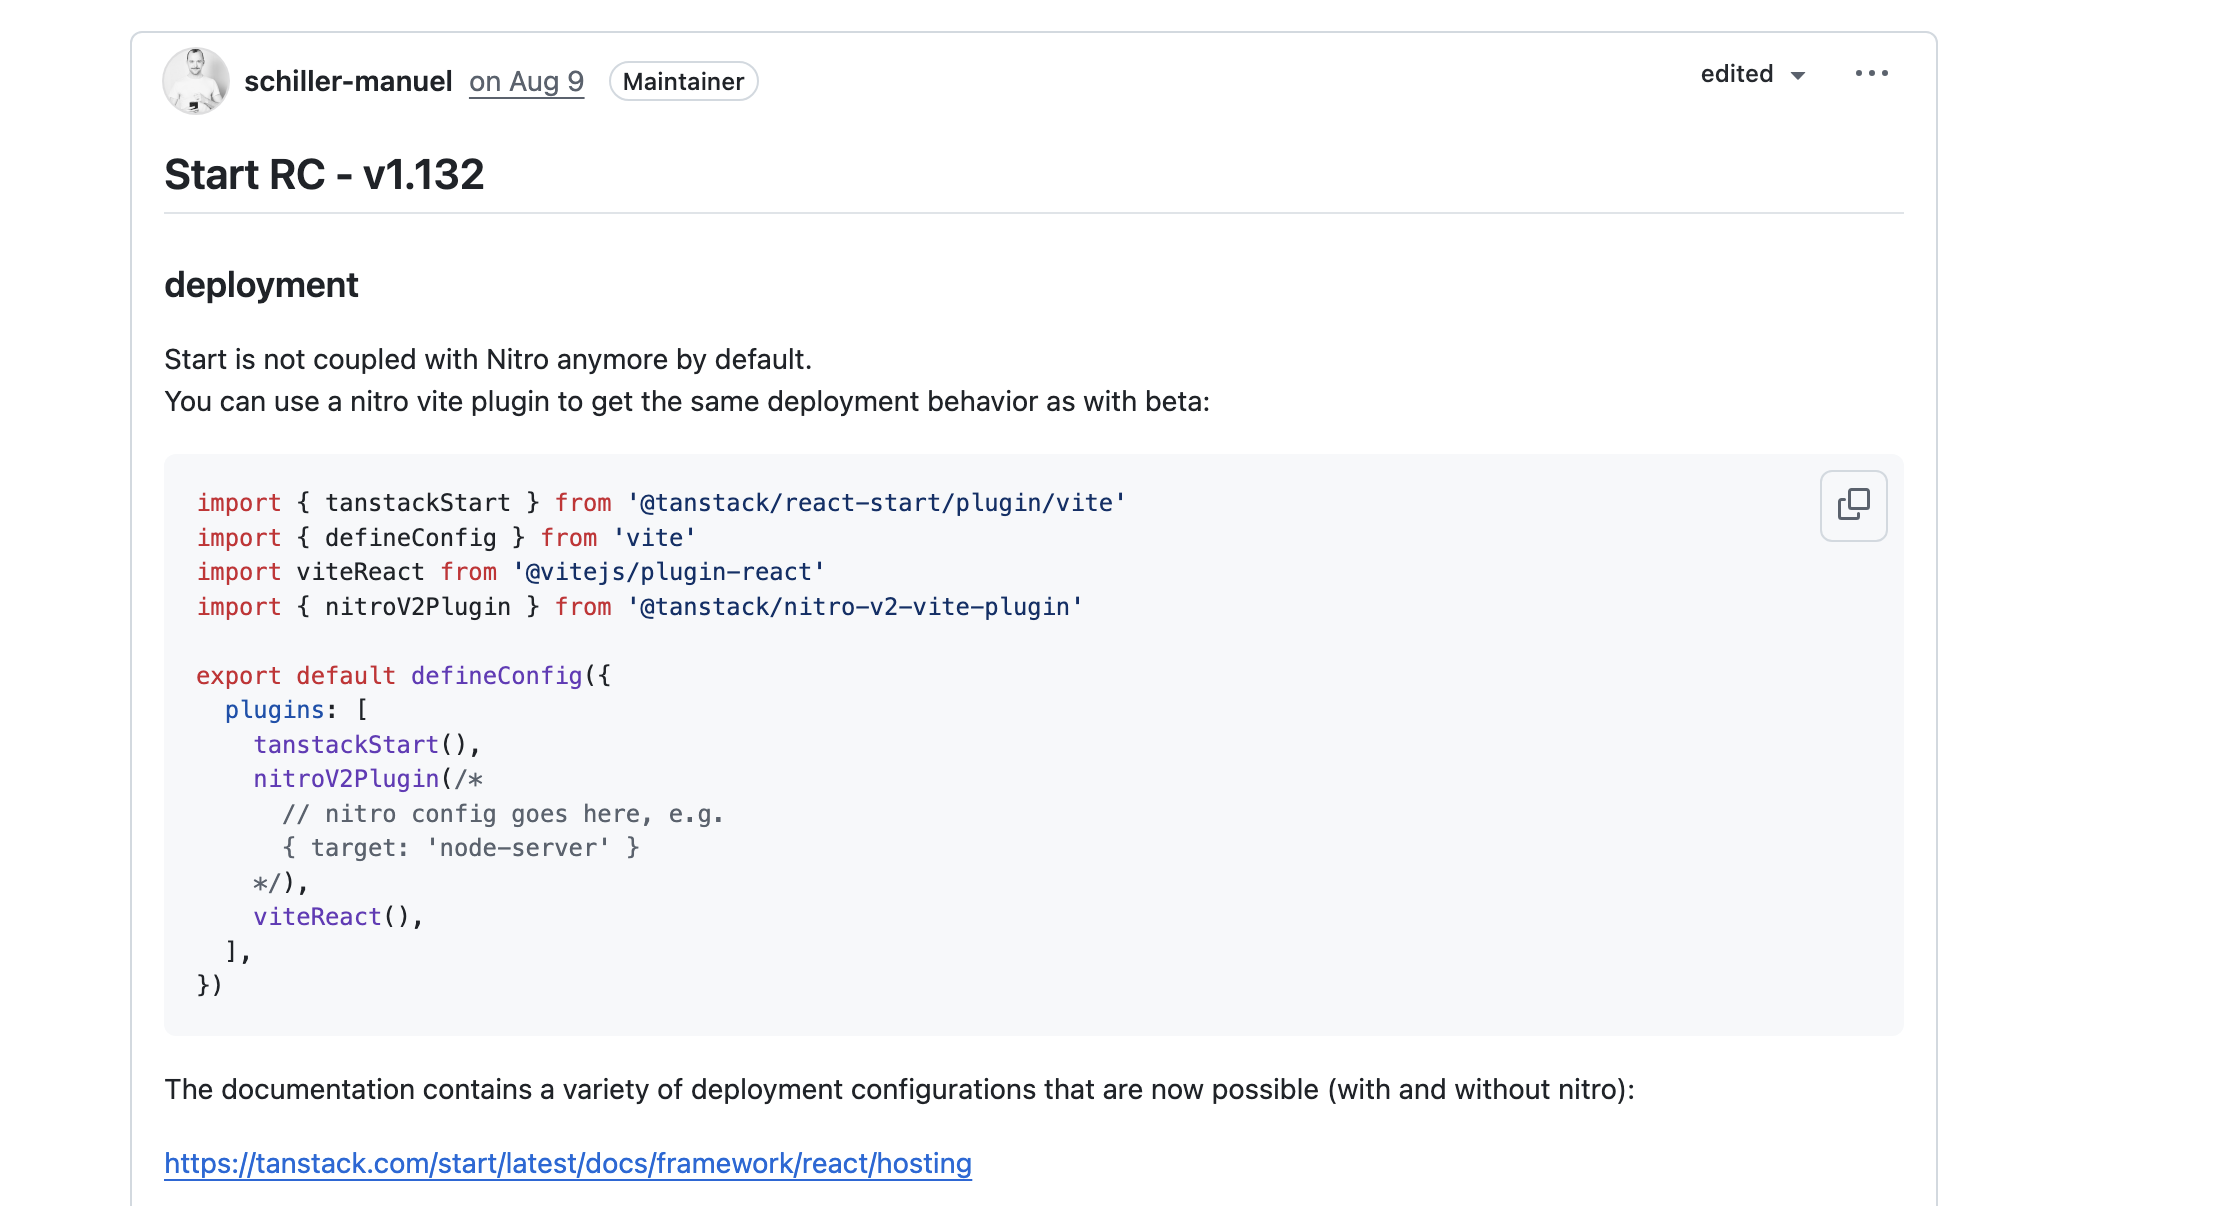Click the 'Start is not coupled with Nitro' sentence
Screen dimensions: 2214x1206
[487, 360]
